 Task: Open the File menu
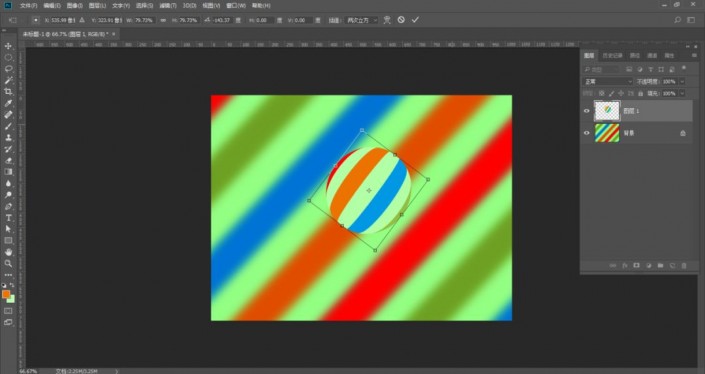click(x=29, y=6)
